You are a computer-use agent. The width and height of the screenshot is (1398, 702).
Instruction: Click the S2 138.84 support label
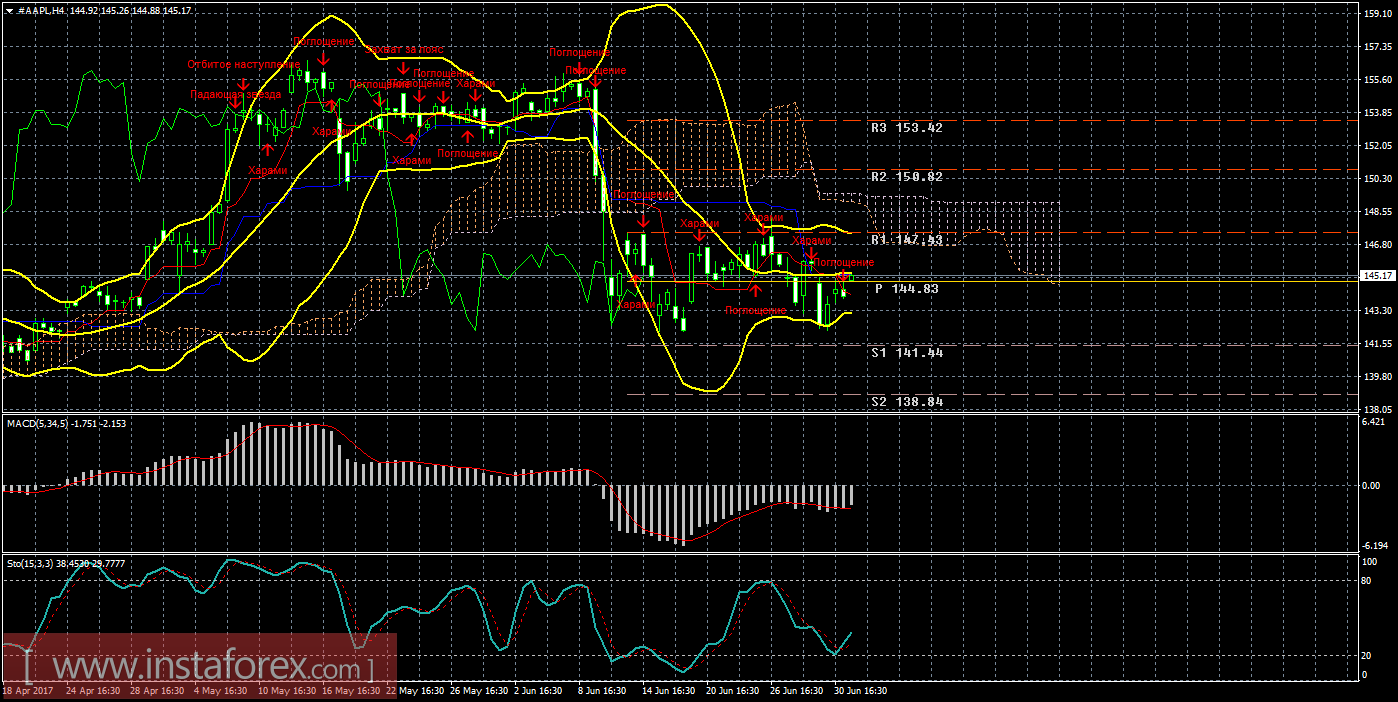pyautogui.click(x=906, y=401)
